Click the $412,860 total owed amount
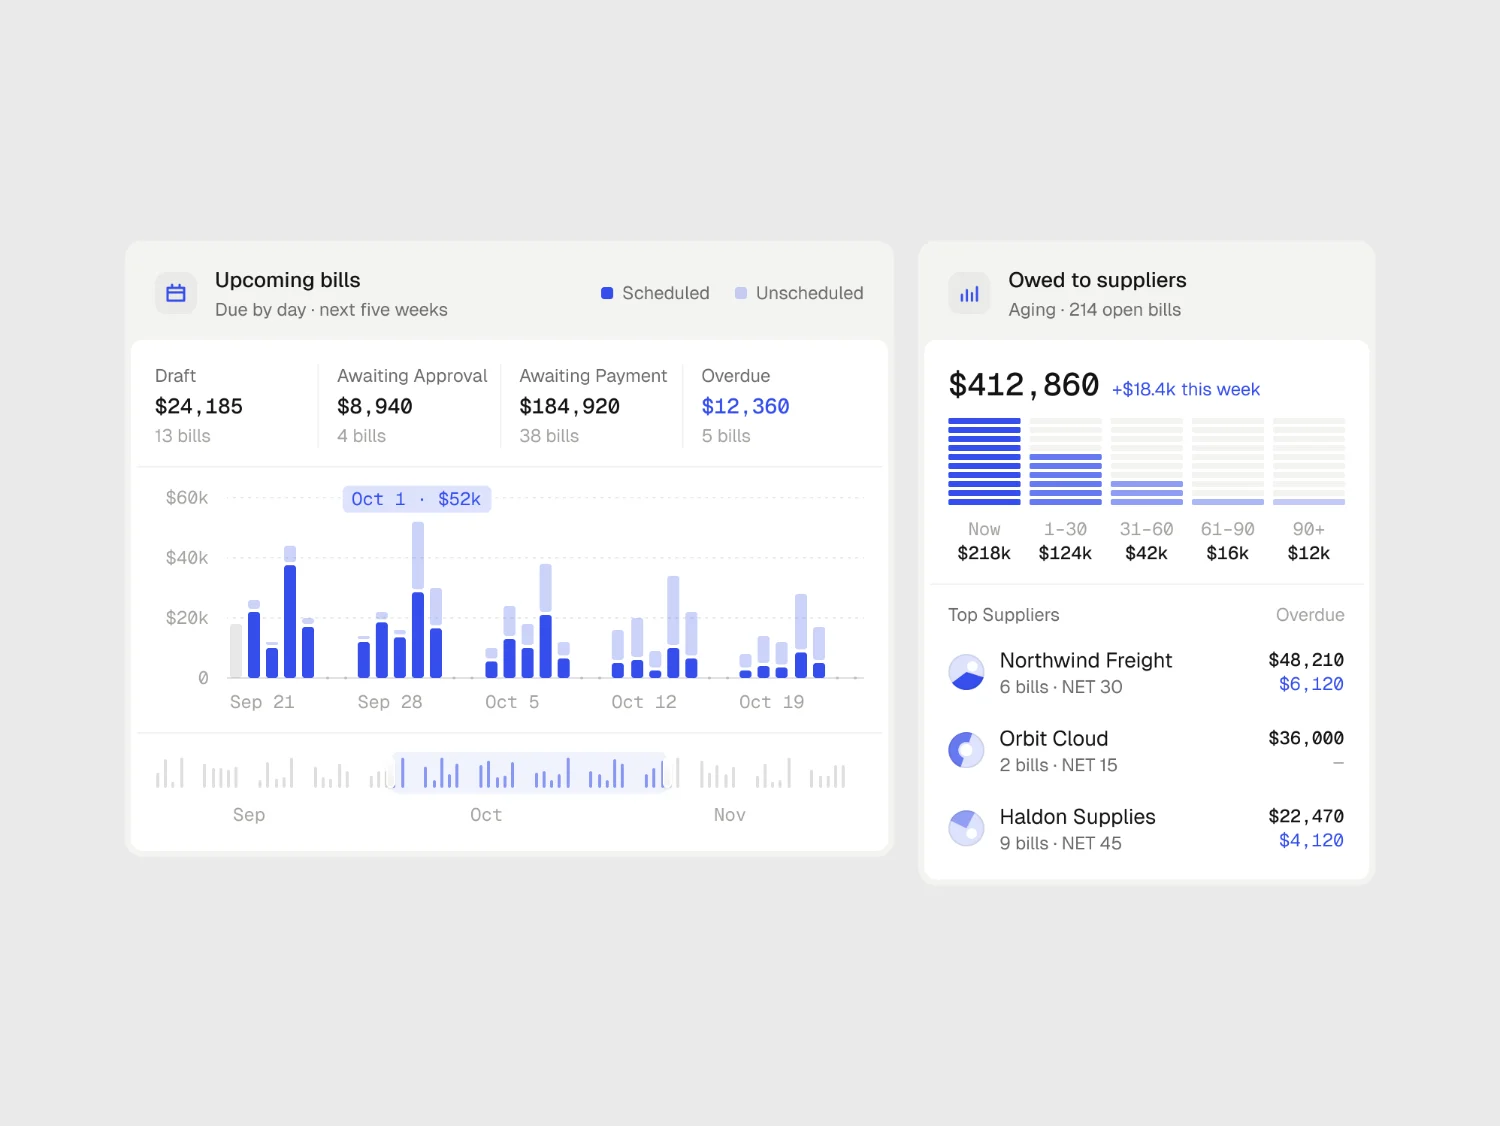Viewport: 1500px width, 1126px height. [1023, 385]
